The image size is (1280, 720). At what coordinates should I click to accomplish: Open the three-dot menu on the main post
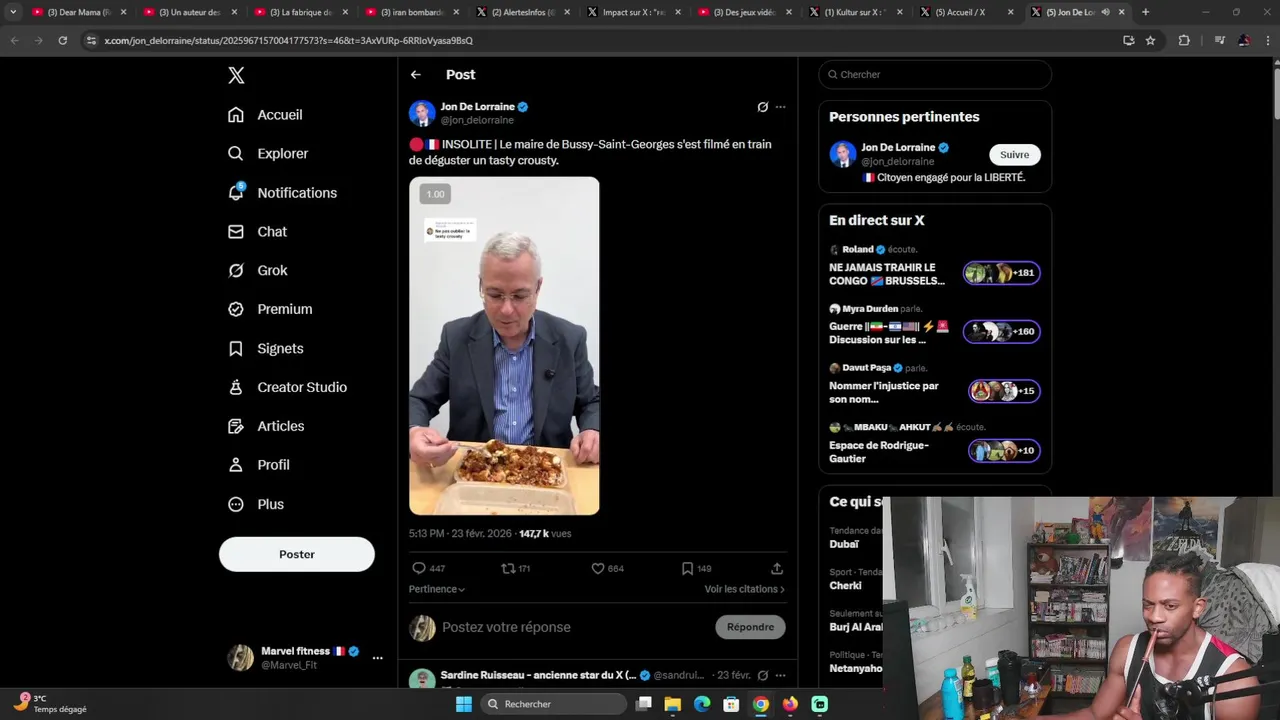[780, 107]
